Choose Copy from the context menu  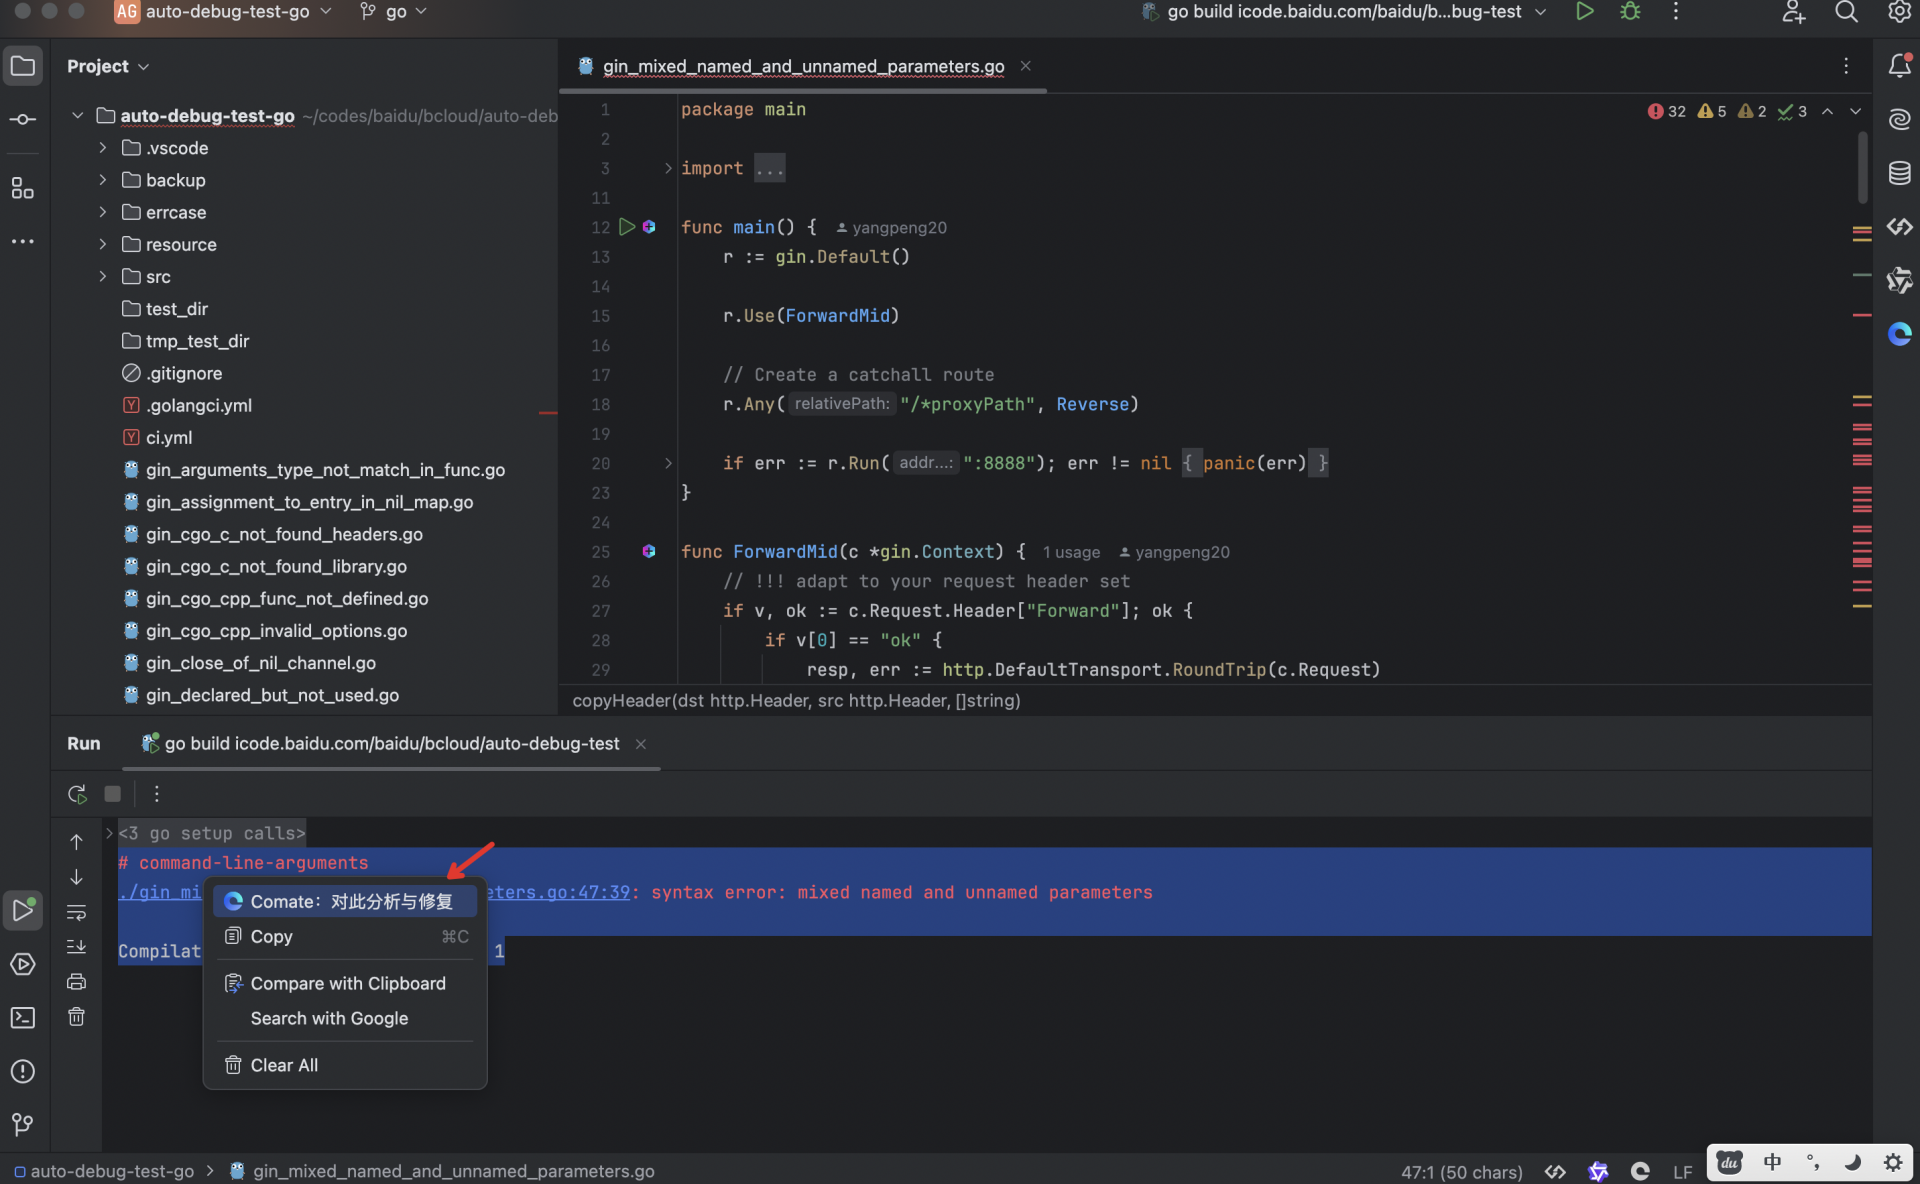click(x=344, y=936)
